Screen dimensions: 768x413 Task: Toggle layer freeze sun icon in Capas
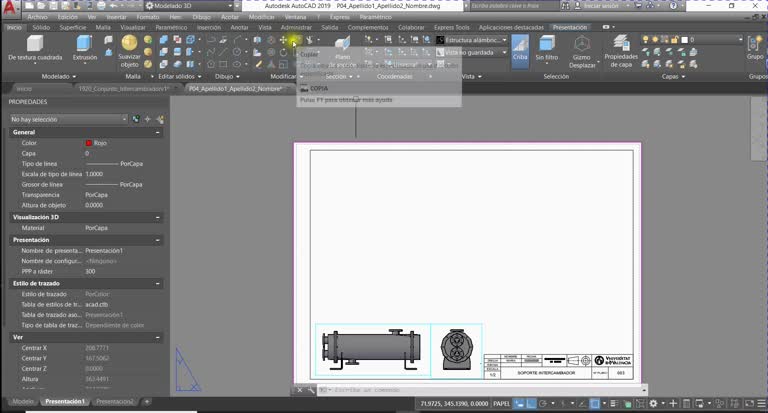point(655,40)
